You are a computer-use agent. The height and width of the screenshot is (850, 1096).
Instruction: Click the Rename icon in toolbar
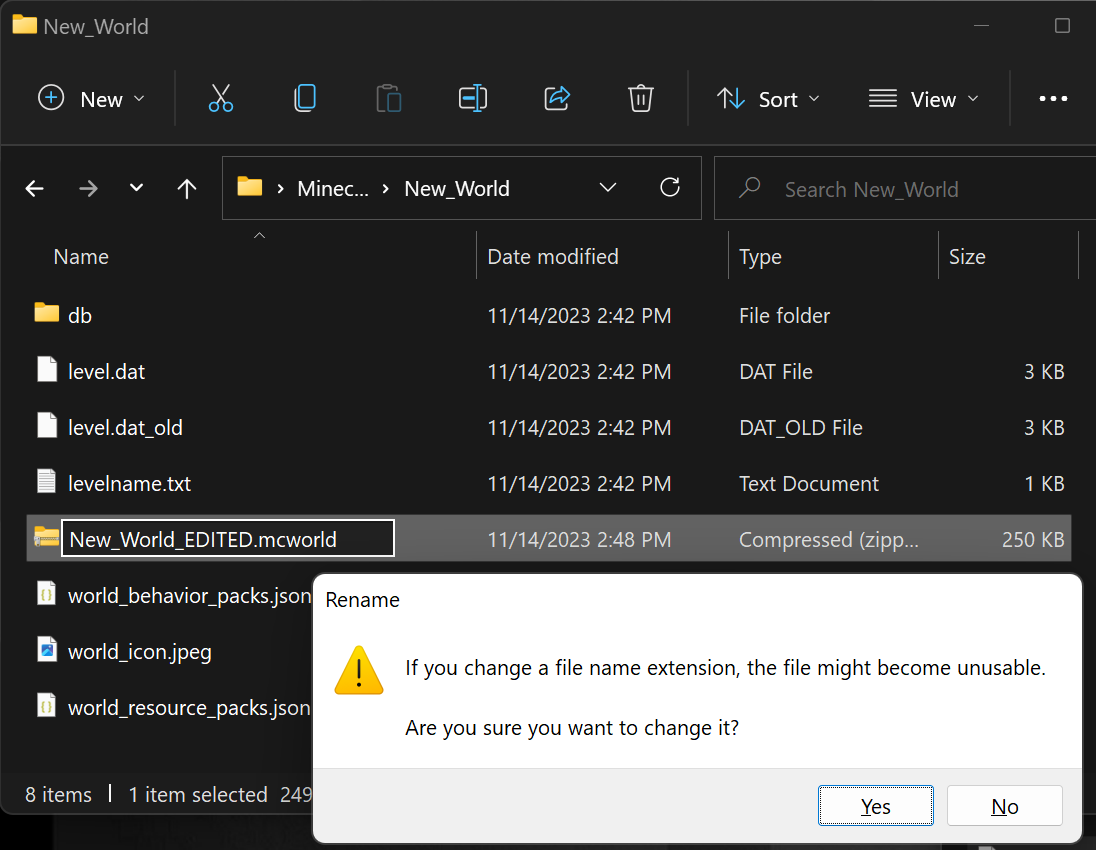tap(473, 99)
